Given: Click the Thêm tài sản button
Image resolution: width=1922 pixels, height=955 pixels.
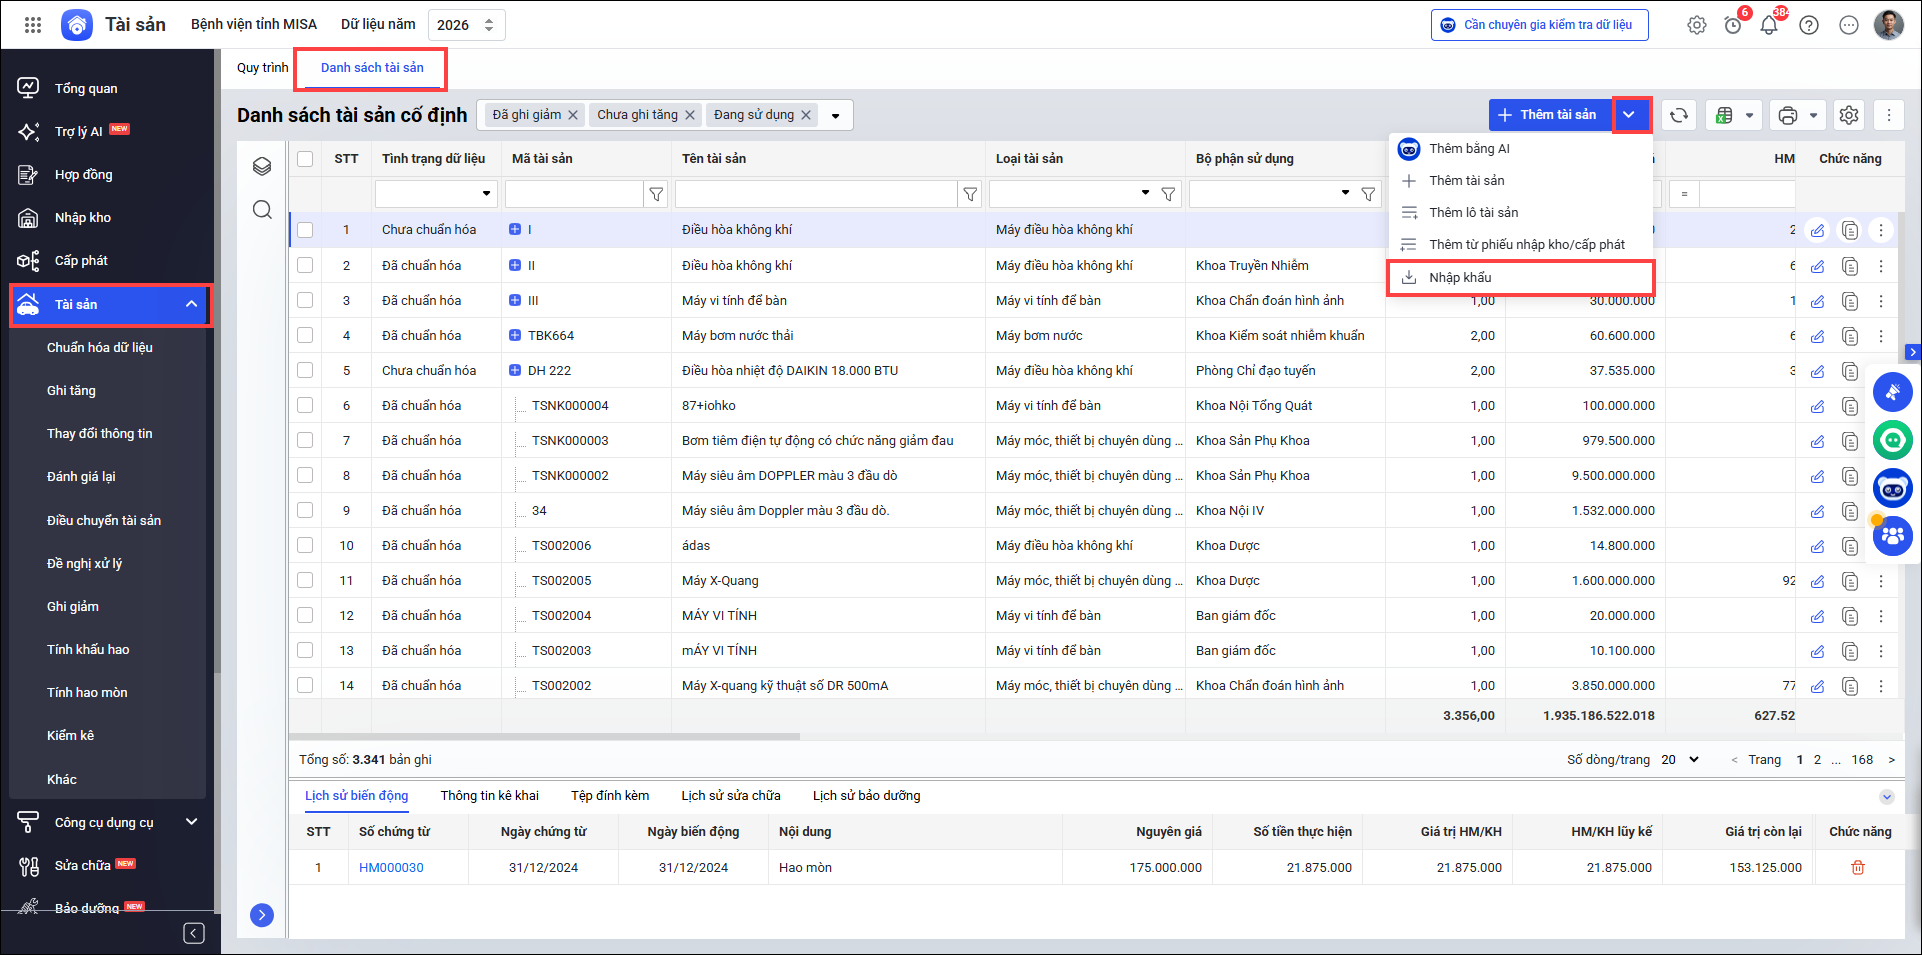Looking at the screenshot, I should click(x=1549, y=115).
